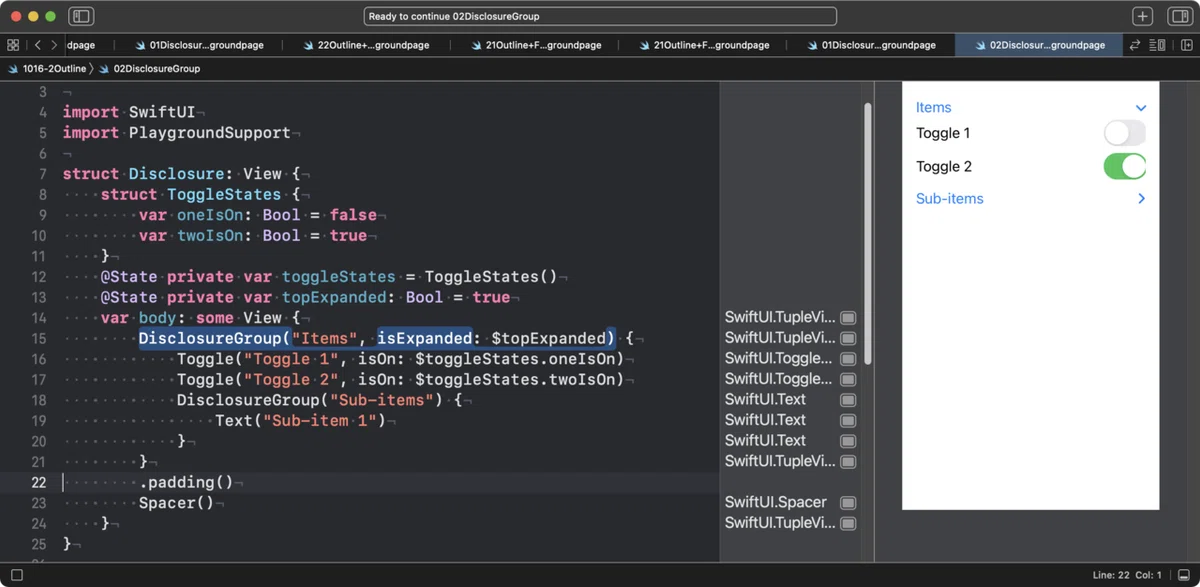Click the 02DisclosureGroup breadcrumb

pyautogui.click(x=157, y=69)
